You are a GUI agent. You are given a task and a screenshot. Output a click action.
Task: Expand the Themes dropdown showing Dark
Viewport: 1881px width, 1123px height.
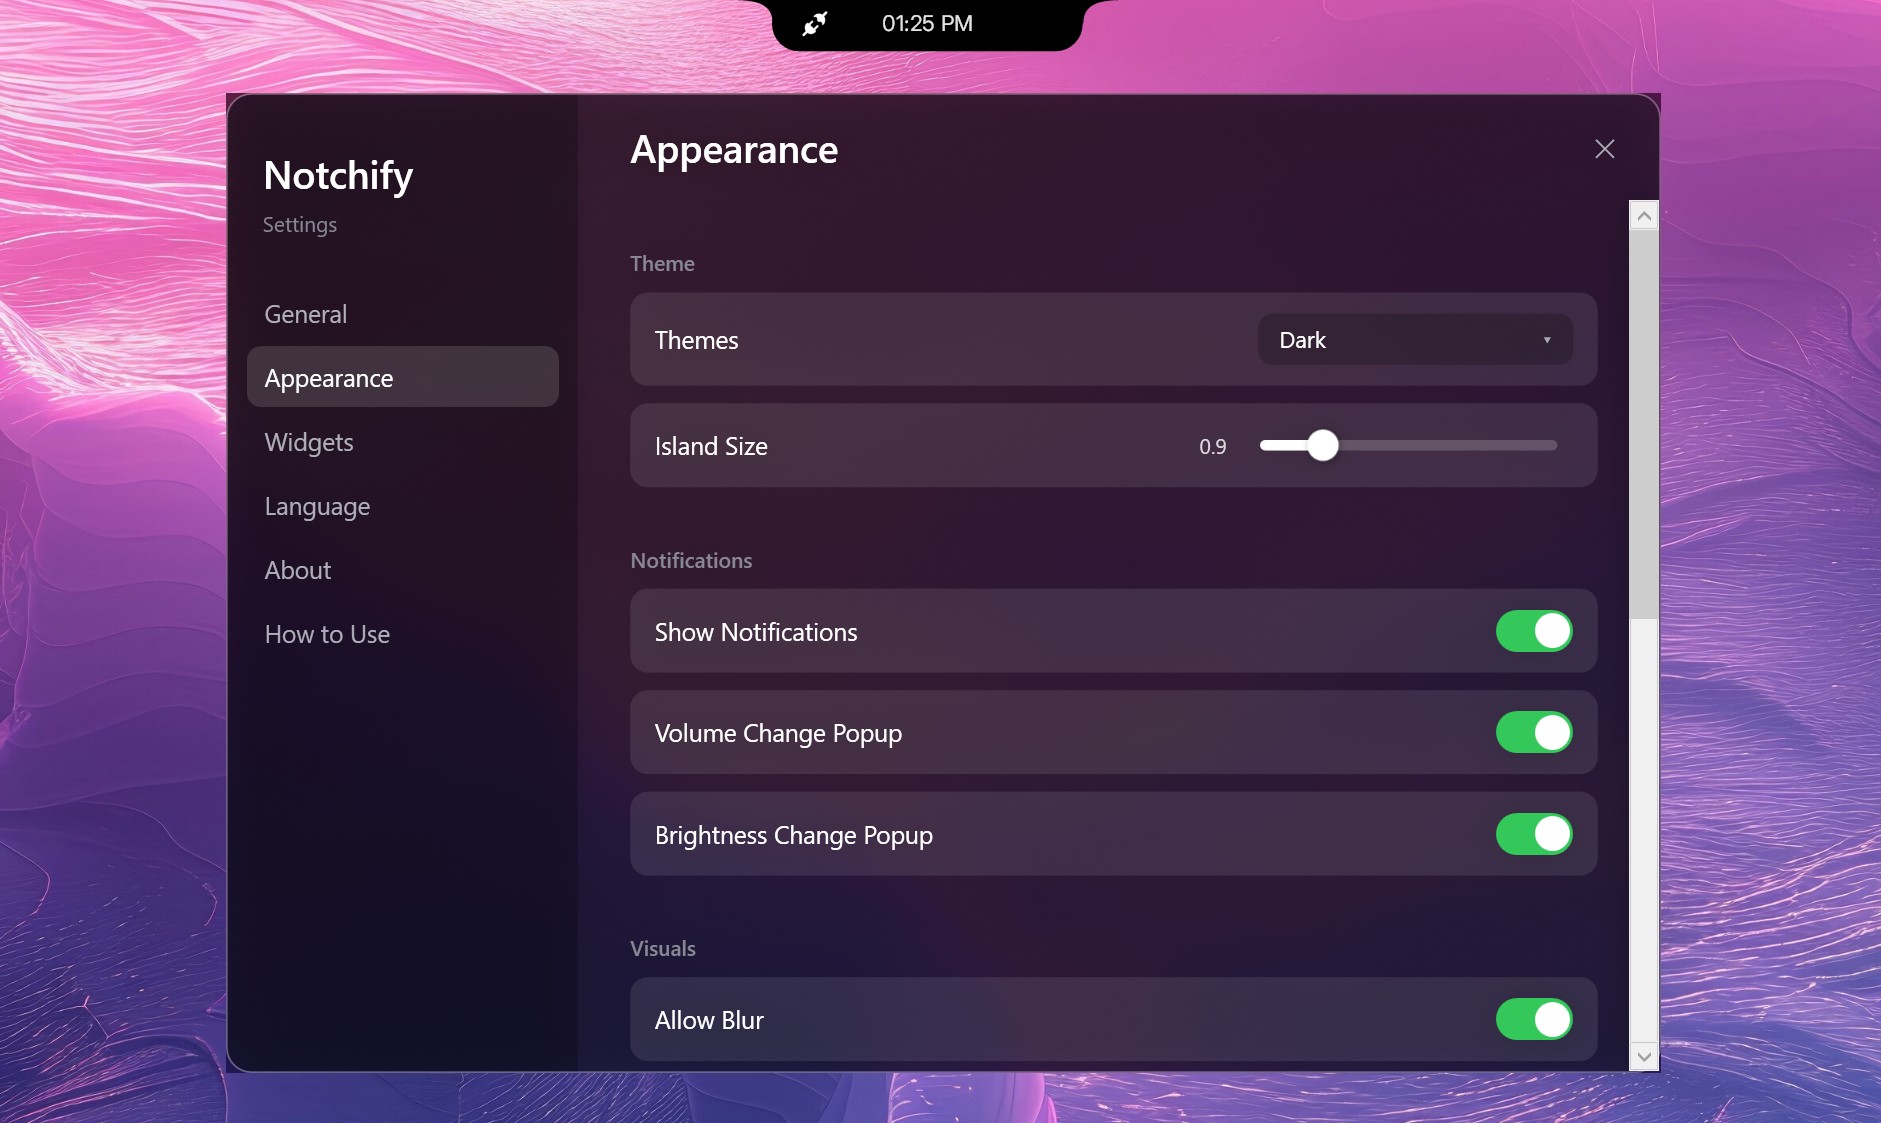(1415, 340)
